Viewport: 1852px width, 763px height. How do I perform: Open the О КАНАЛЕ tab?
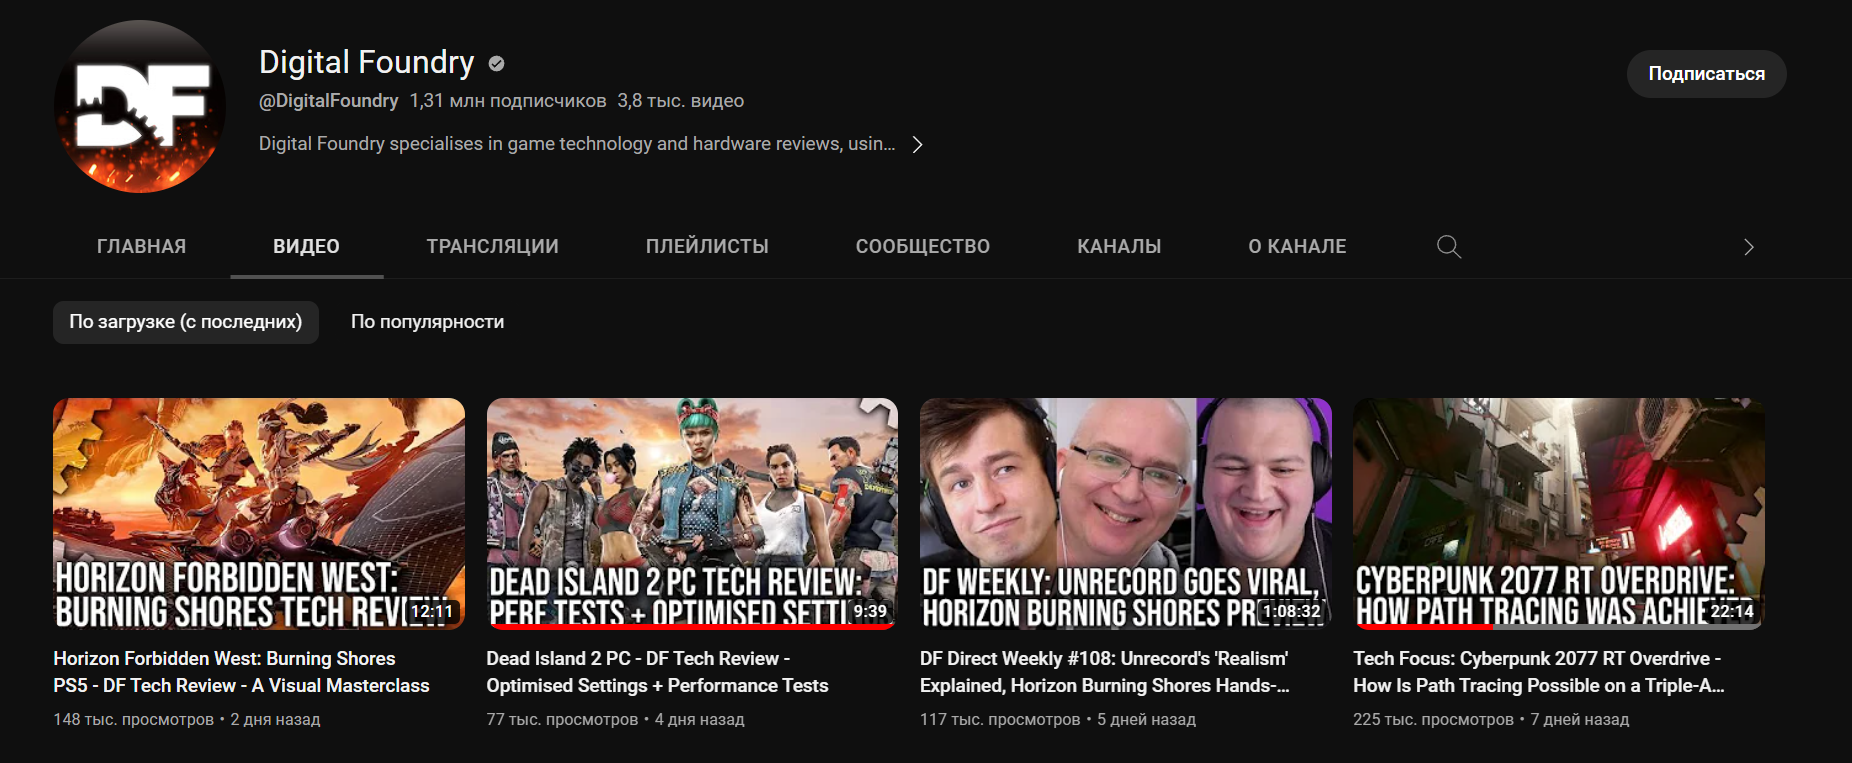(1297, 247)
